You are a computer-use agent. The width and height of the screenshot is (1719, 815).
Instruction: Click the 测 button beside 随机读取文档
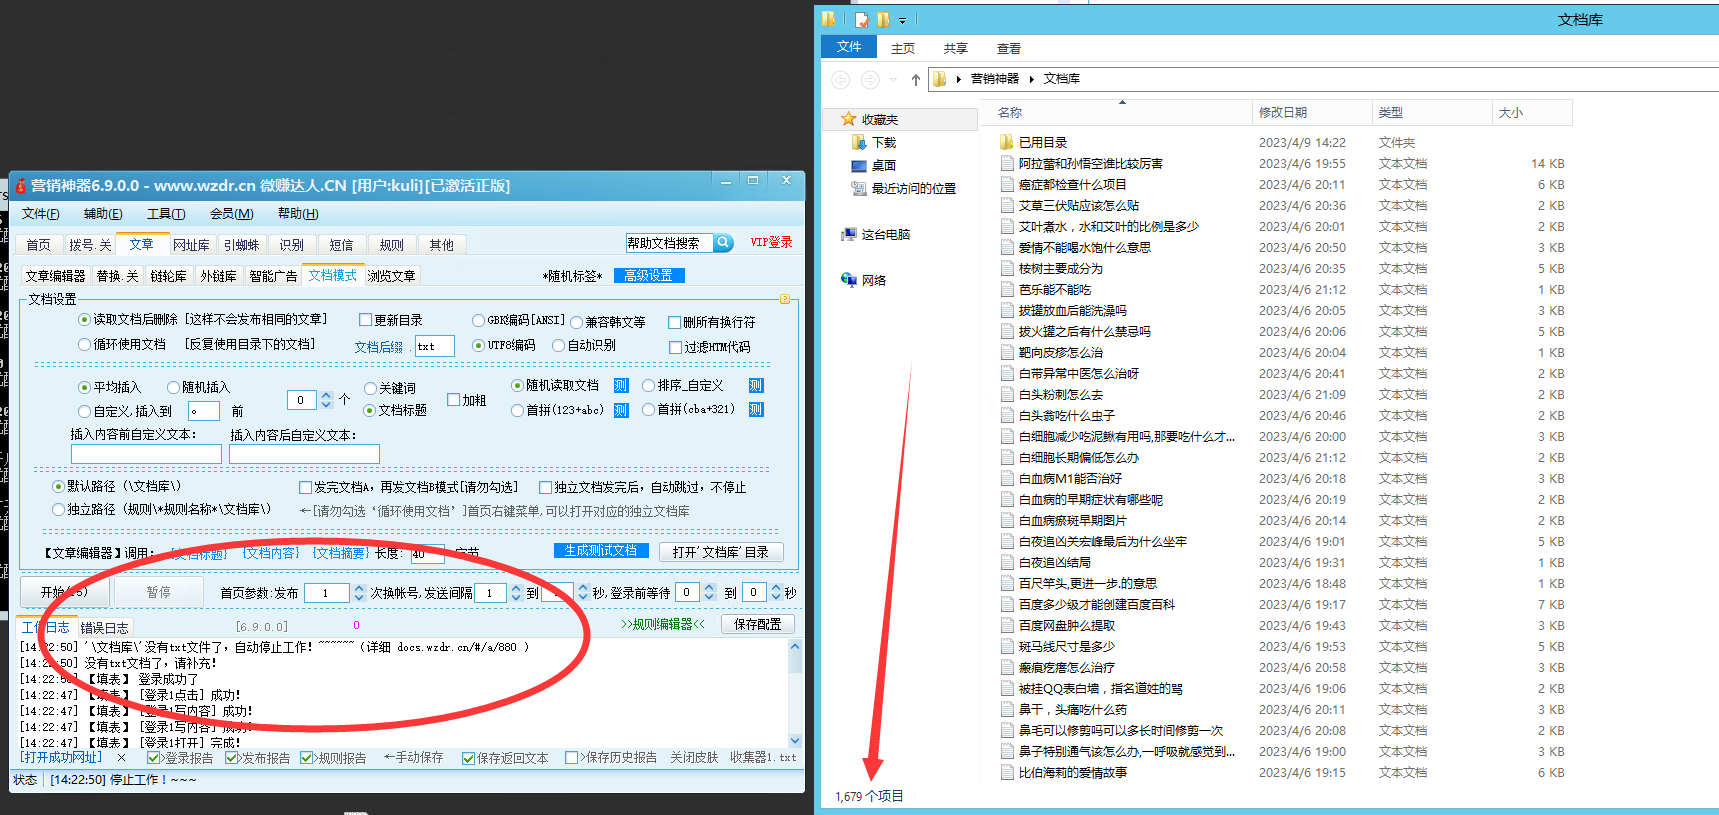pyautogui.click(x=621, y=386)
